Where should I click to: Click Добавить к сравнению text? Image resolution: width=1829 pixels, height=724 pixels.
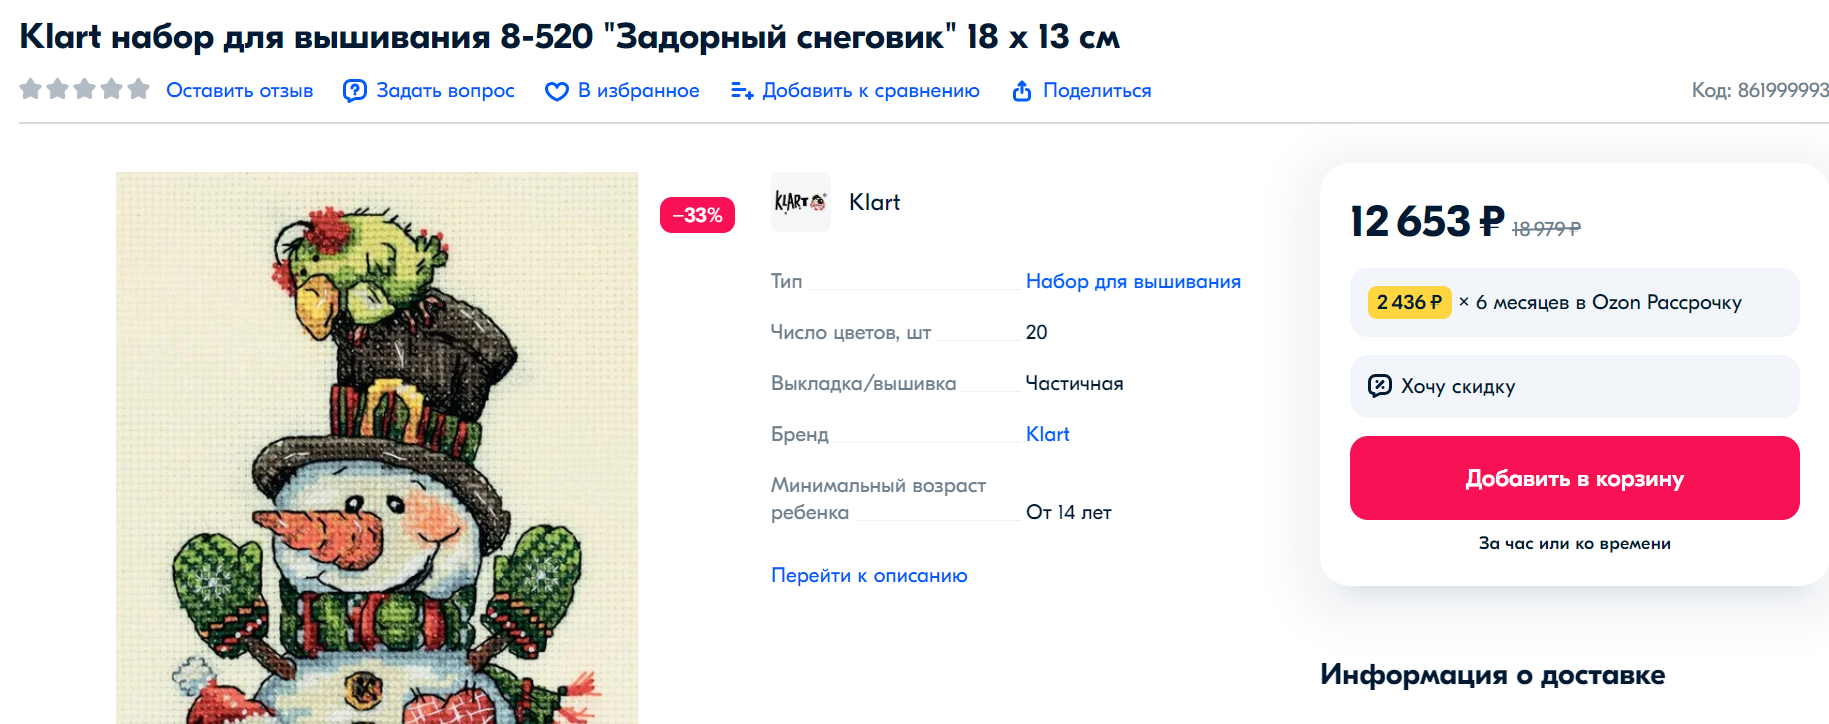click(870, 91)
